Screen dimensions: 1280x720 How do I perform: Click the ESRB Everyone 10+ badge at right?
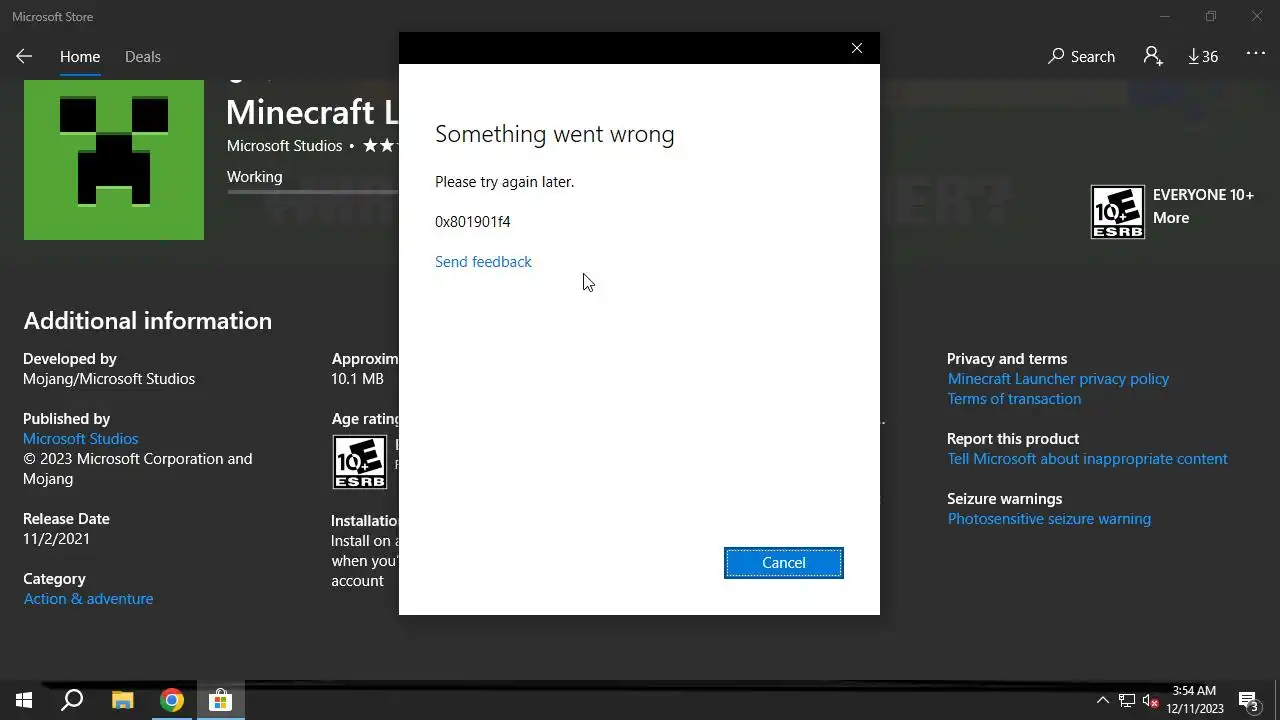[x=1117, y=212]
